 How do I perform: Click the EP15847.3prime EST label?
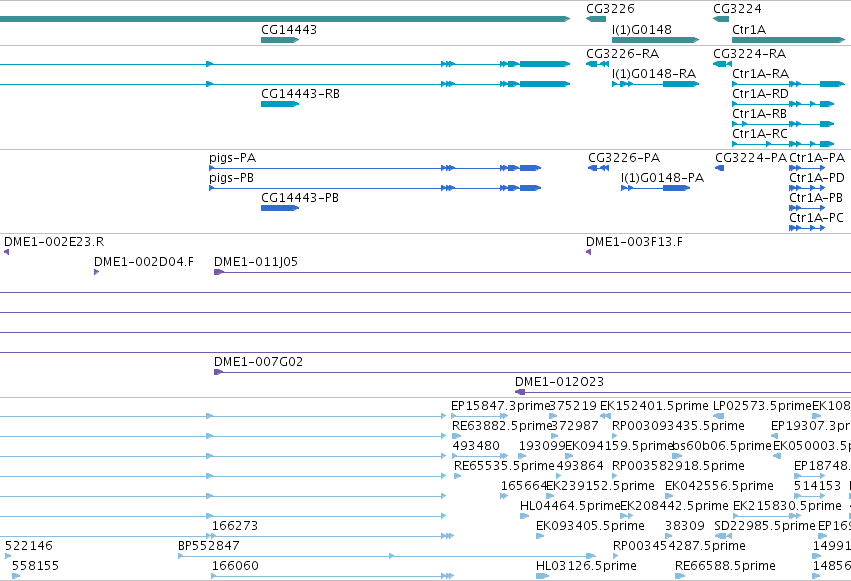point(501,406)
